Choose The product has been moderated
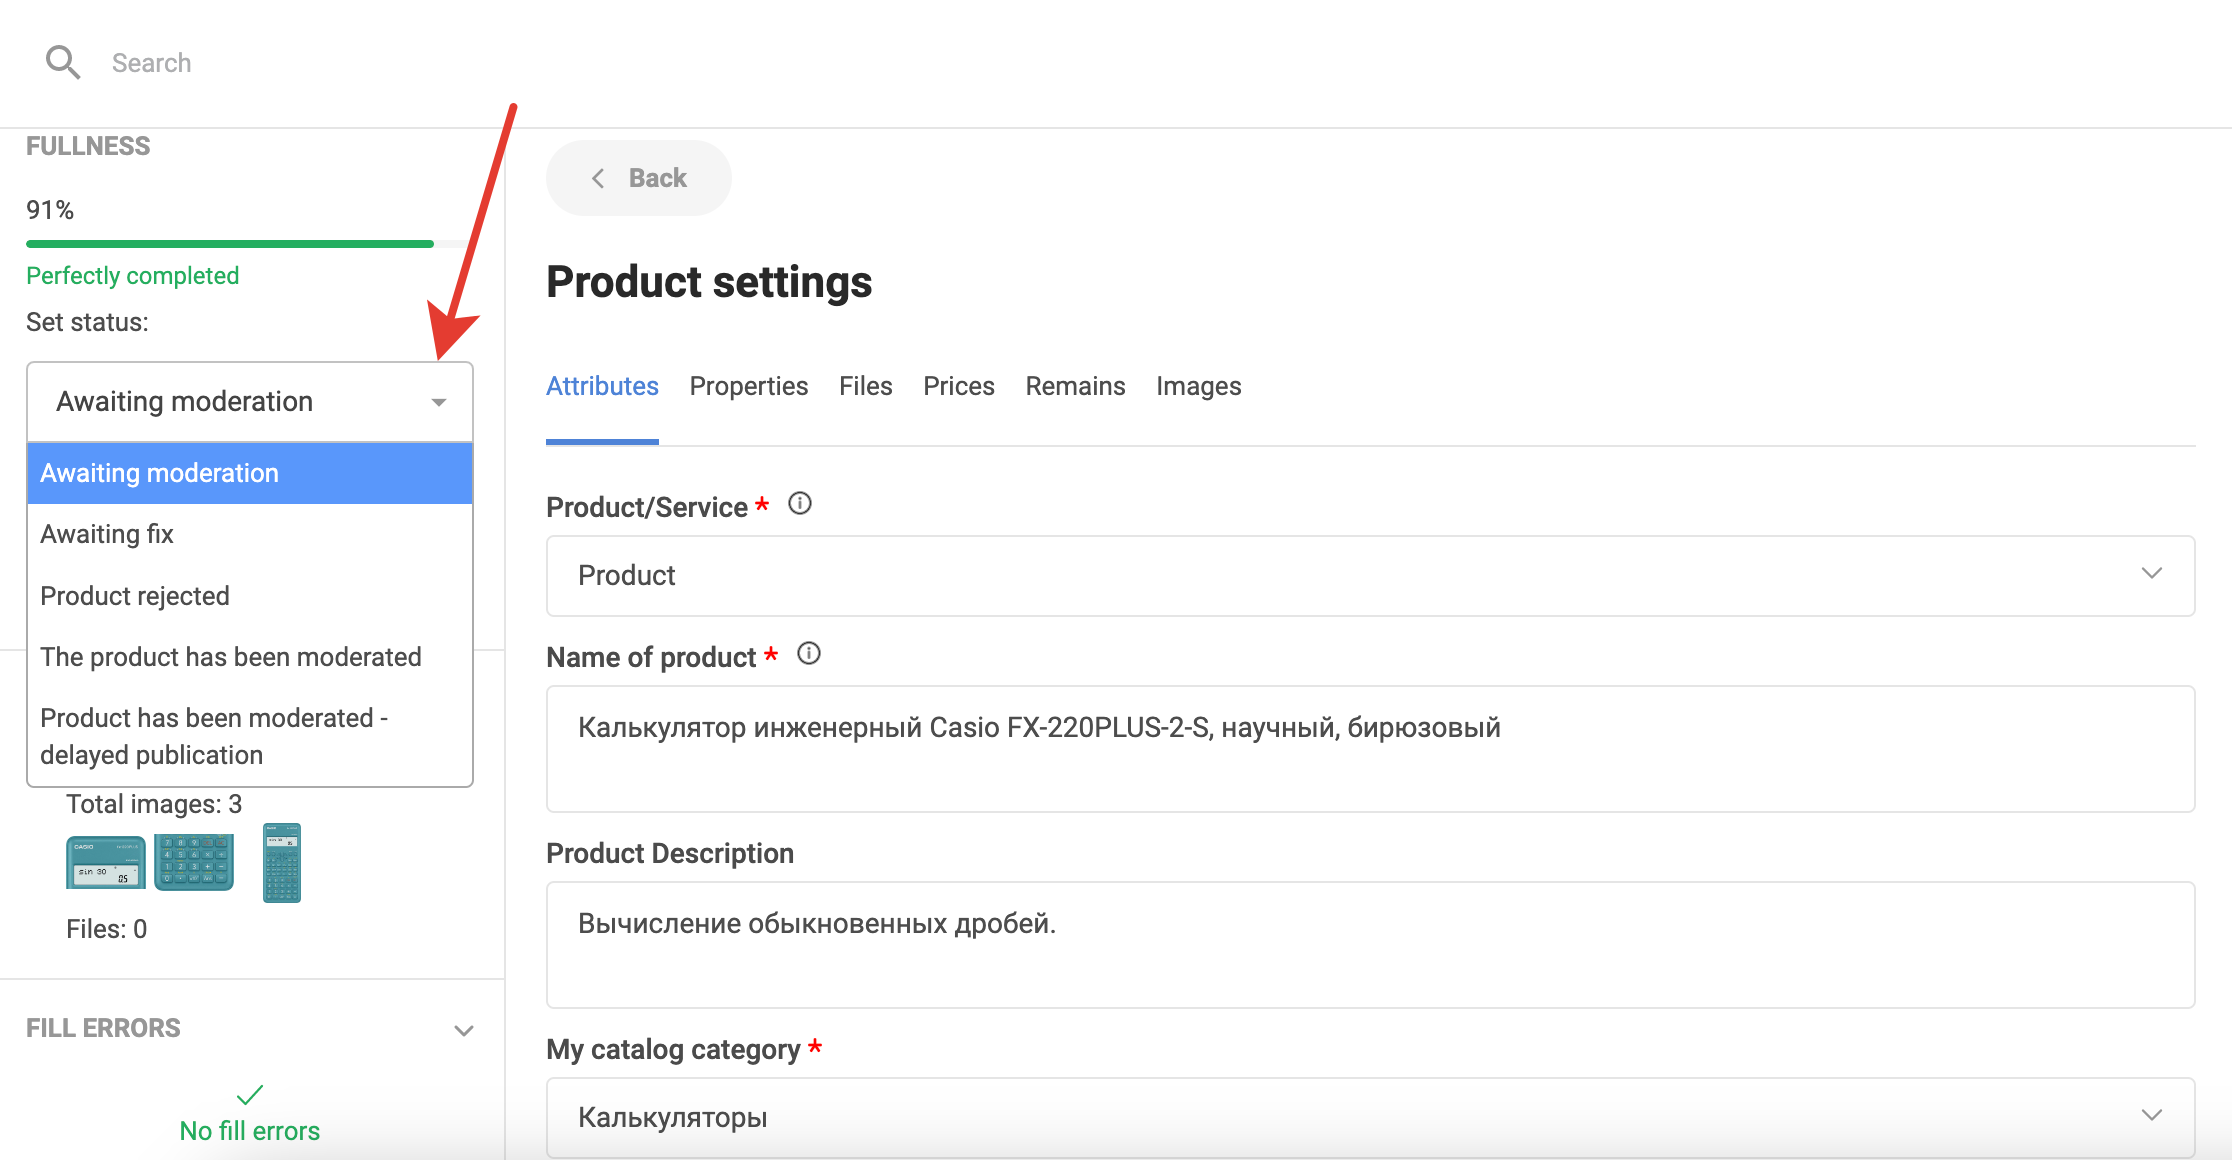This screenshot has width=2232, height=1160. pos(231,657)
